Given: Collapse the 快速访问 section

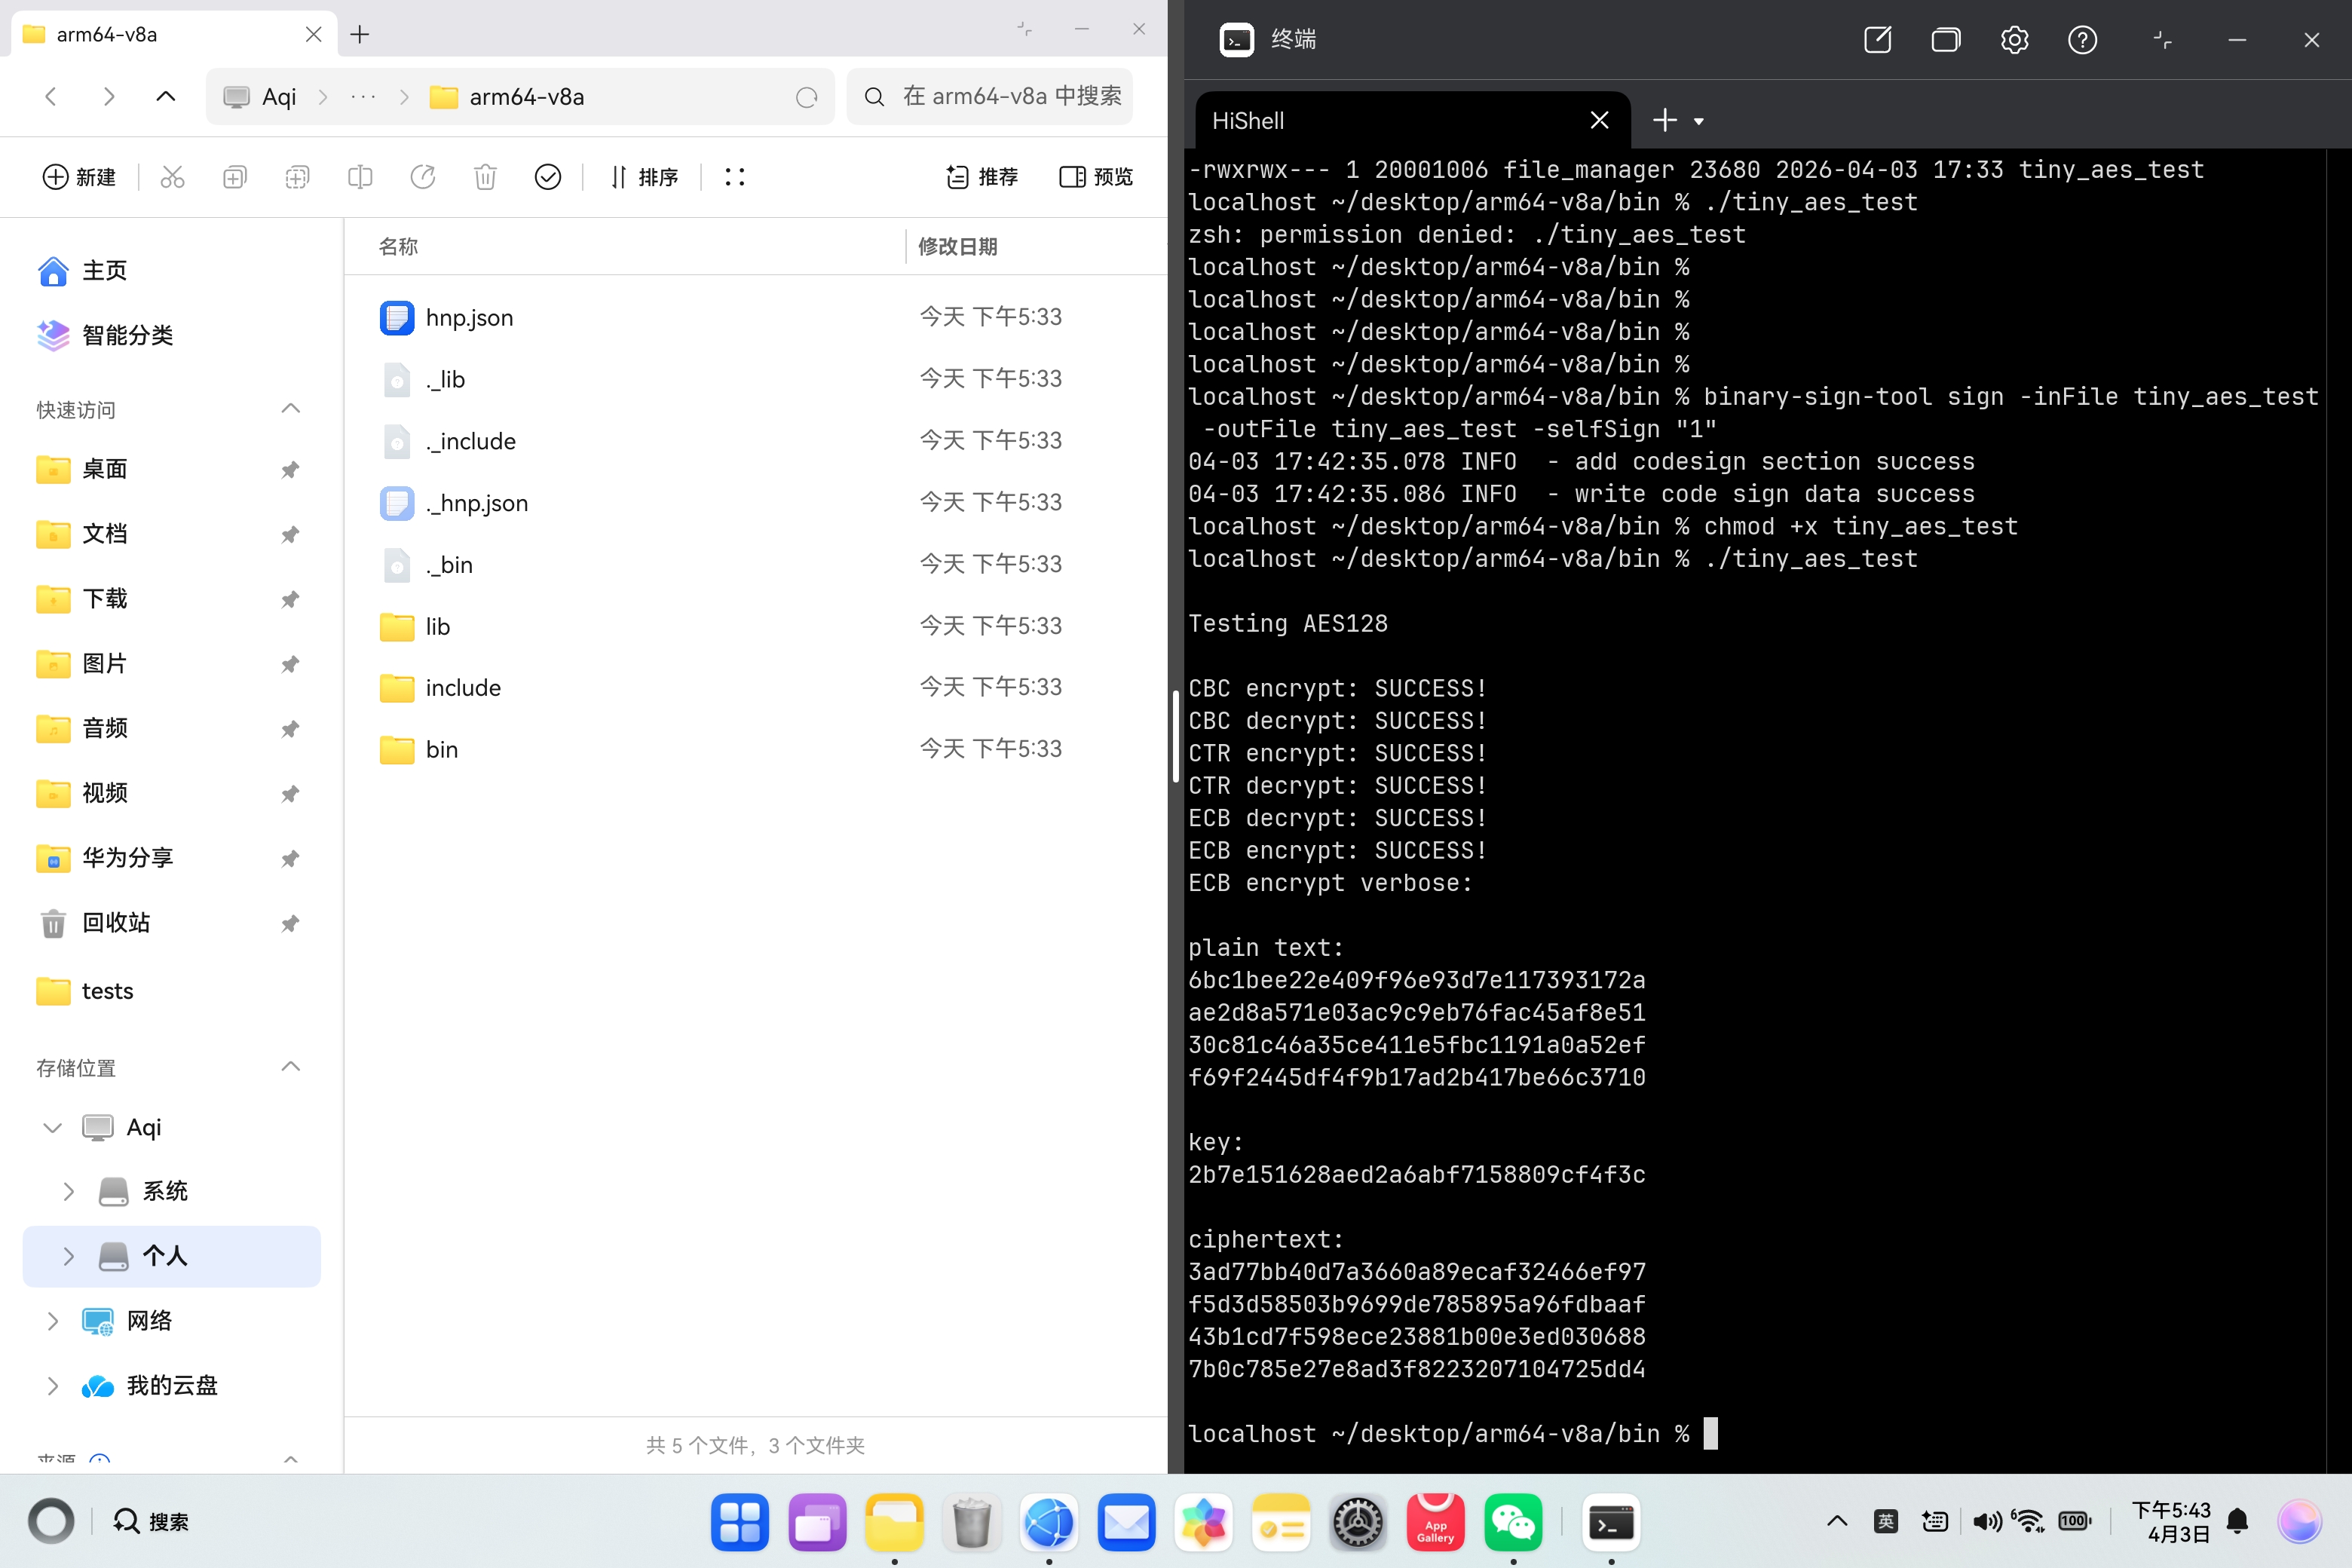Looking at the screenshot, I should point(290,408).
